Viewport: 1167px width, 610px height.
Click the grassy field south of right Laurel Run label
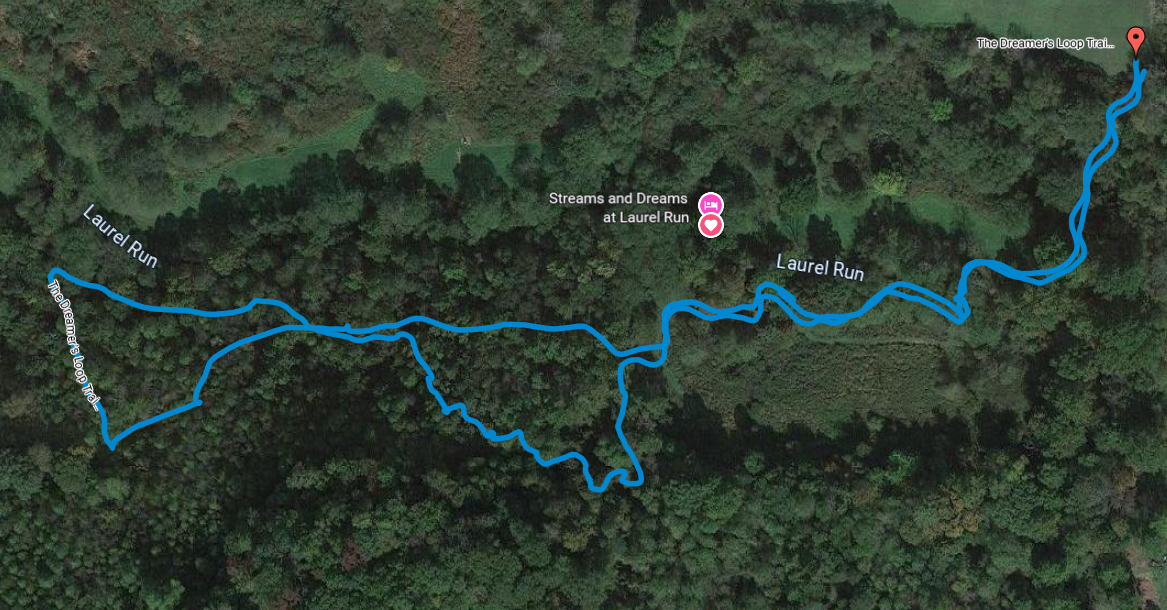click(x=826, y=376)
